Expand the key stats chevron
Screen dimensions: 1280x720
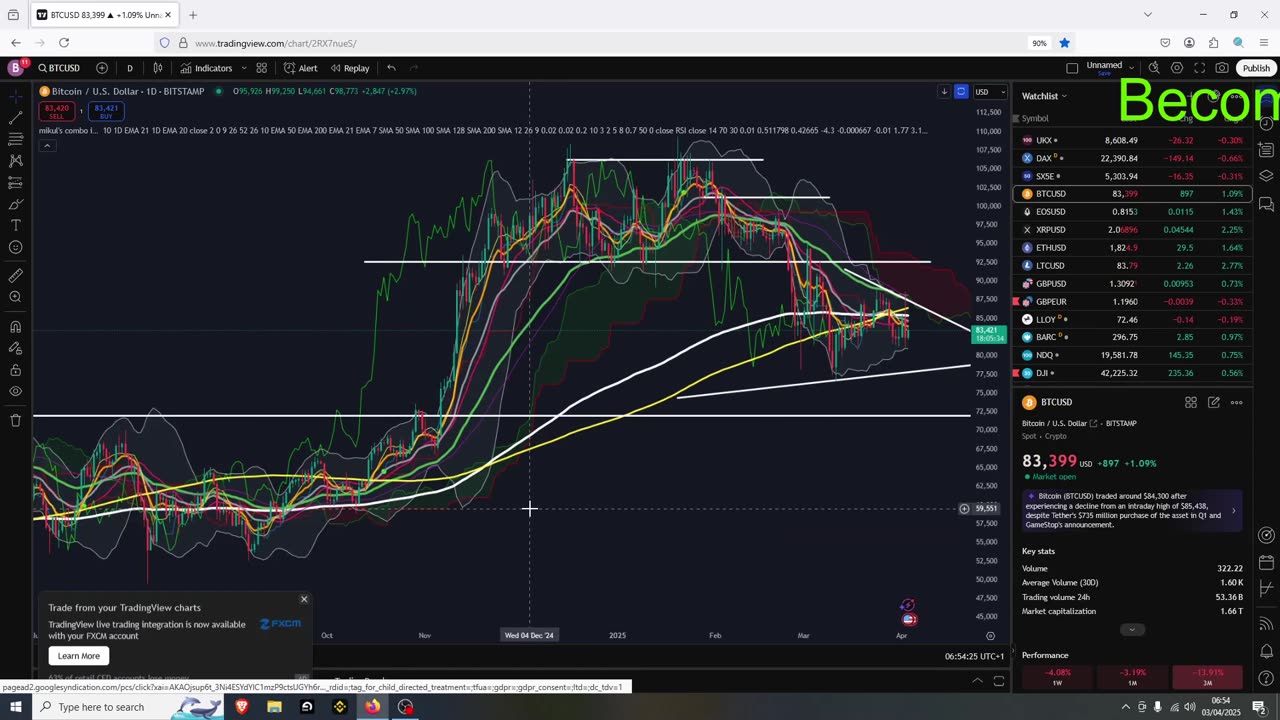[1132, 629]
